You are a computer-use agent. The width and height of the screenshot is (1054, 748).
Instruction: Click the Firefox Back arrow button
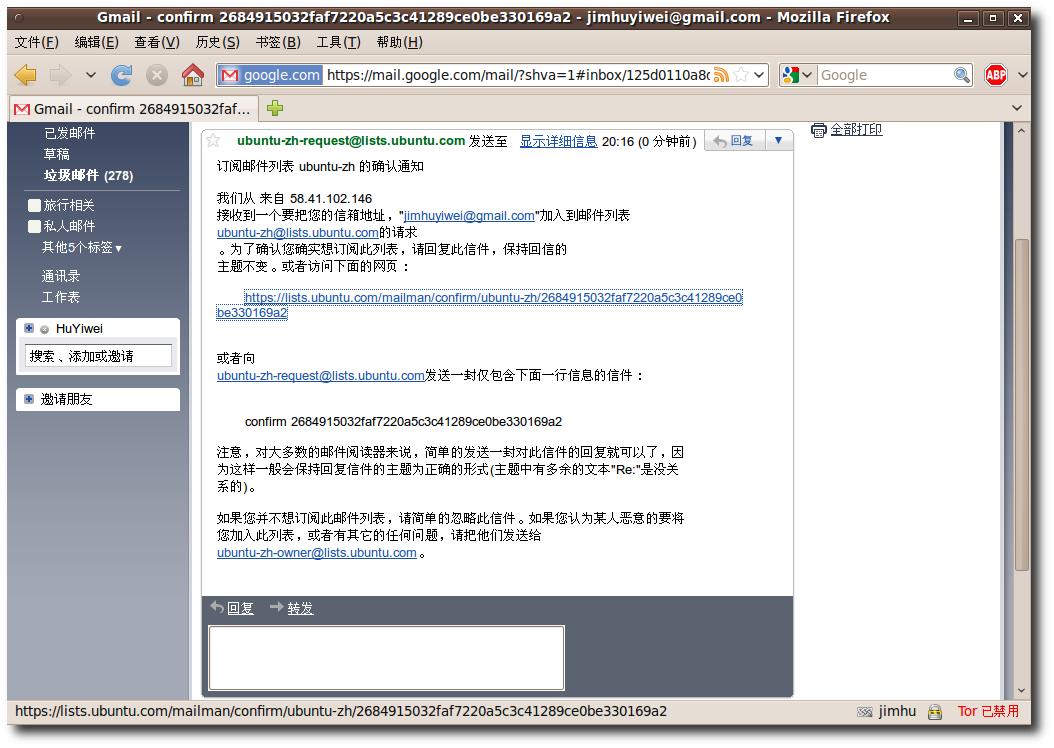coord(26,75)
